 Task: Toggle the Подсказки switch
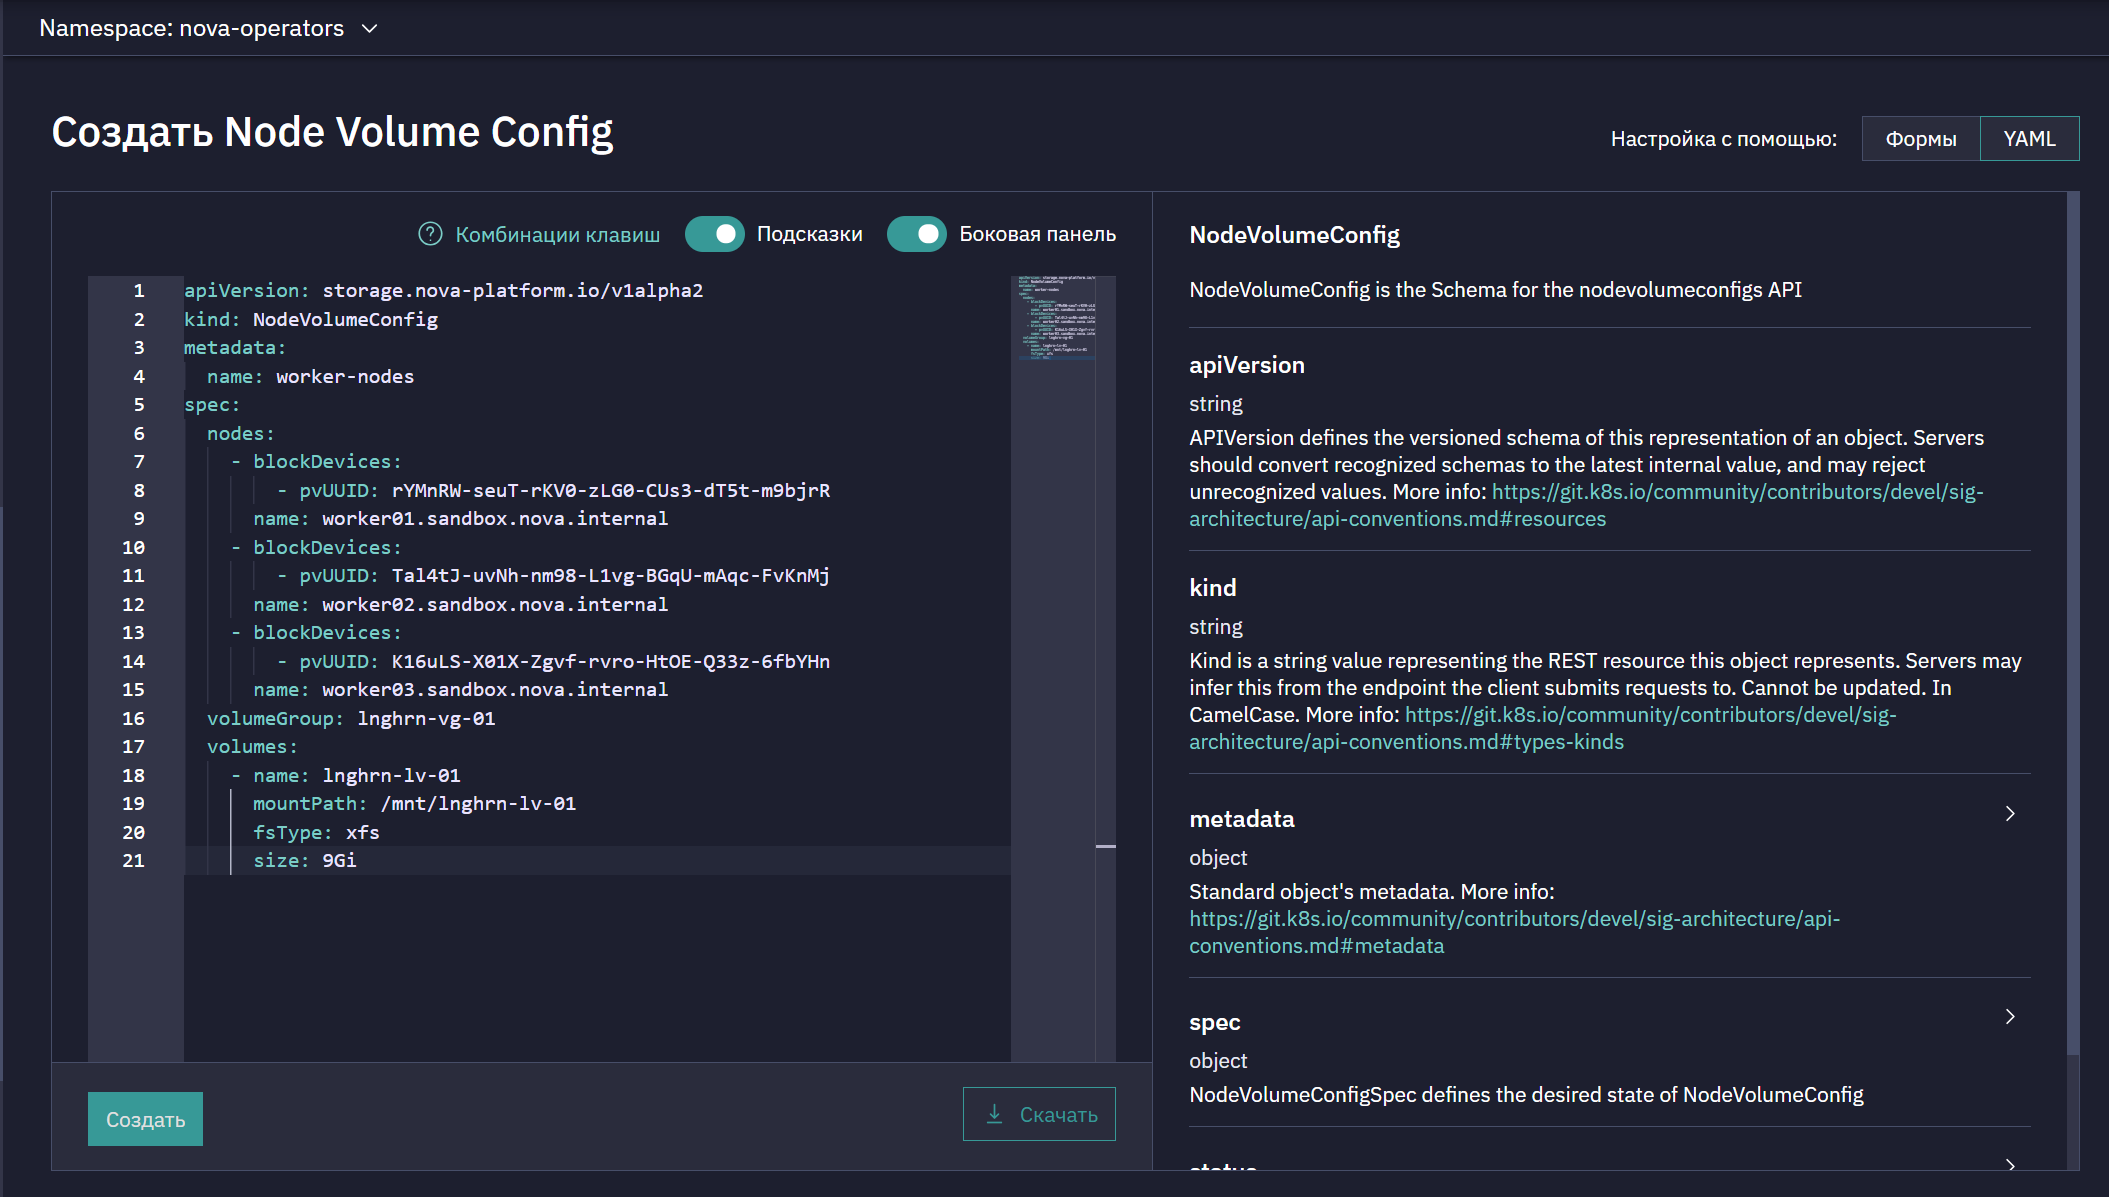pyautogui.click(x=714, y=234)
